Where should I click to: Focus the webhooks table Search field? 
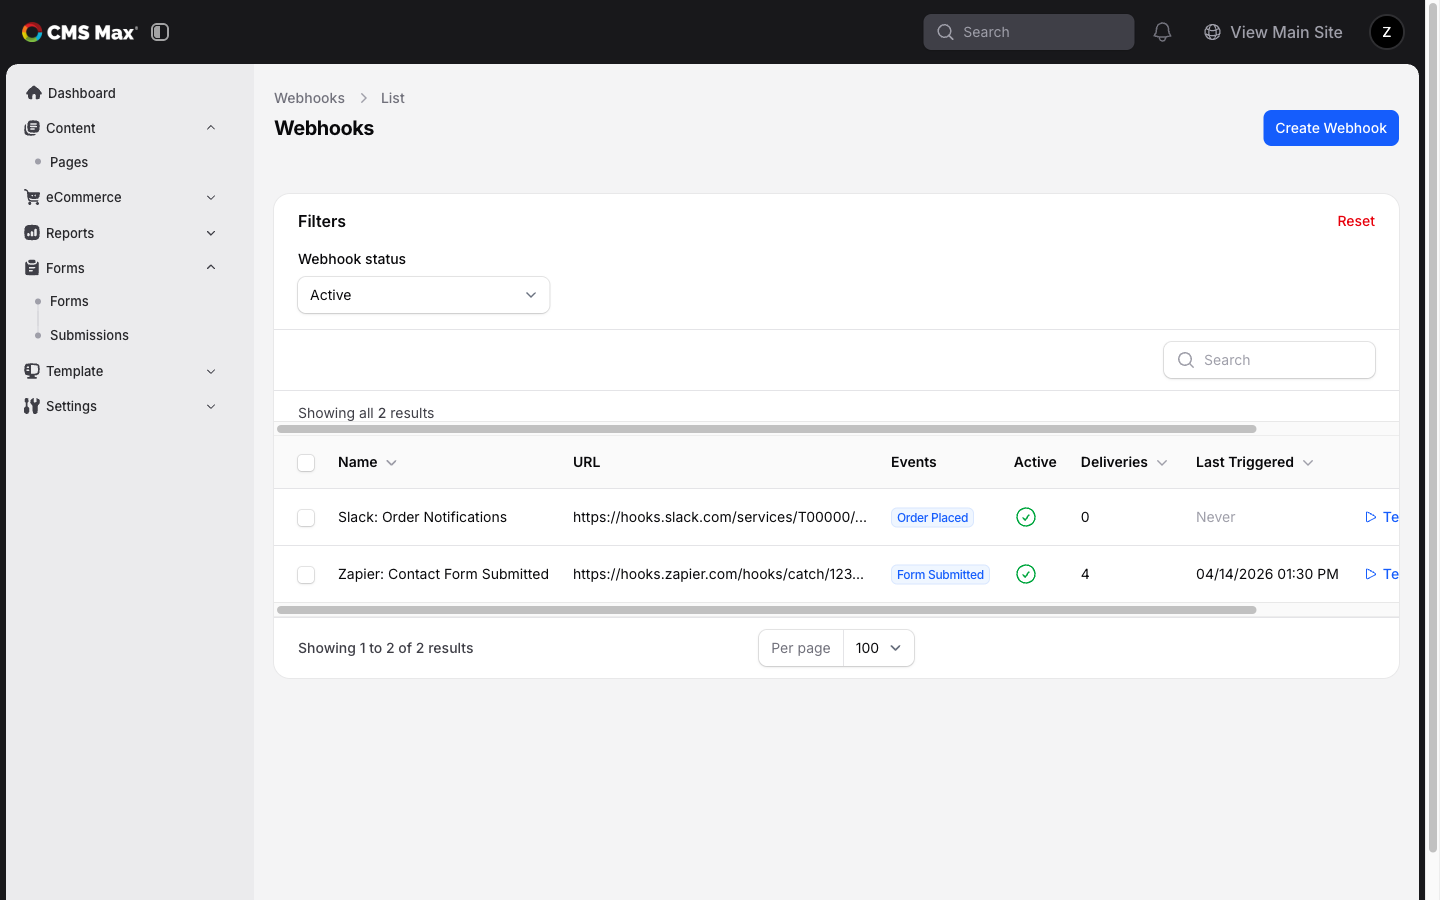pos(1269,360)
